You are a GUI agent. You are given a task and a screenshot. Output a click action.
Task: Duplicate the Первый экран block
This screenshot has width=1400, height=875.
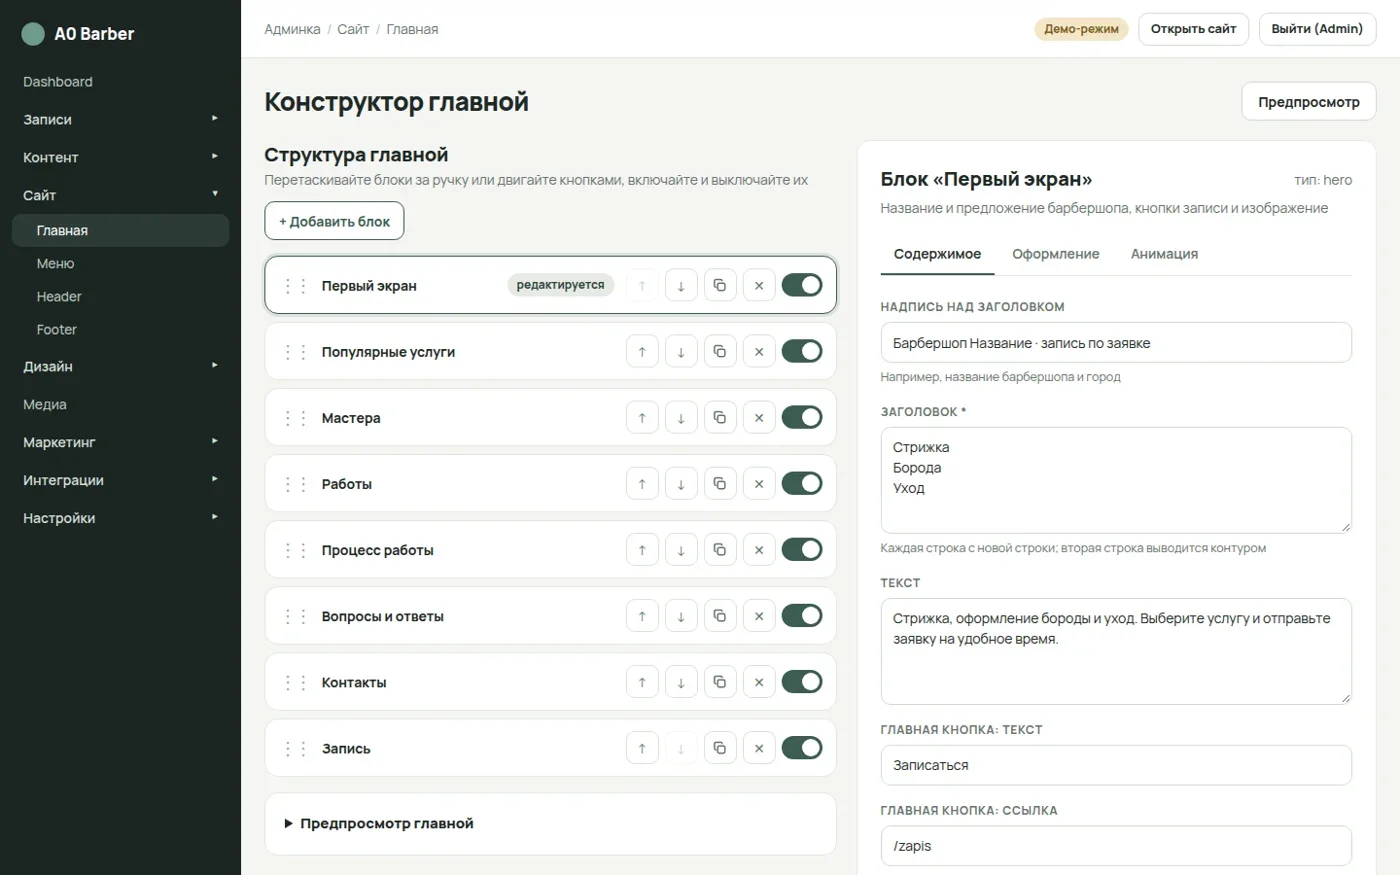point(720,286)
